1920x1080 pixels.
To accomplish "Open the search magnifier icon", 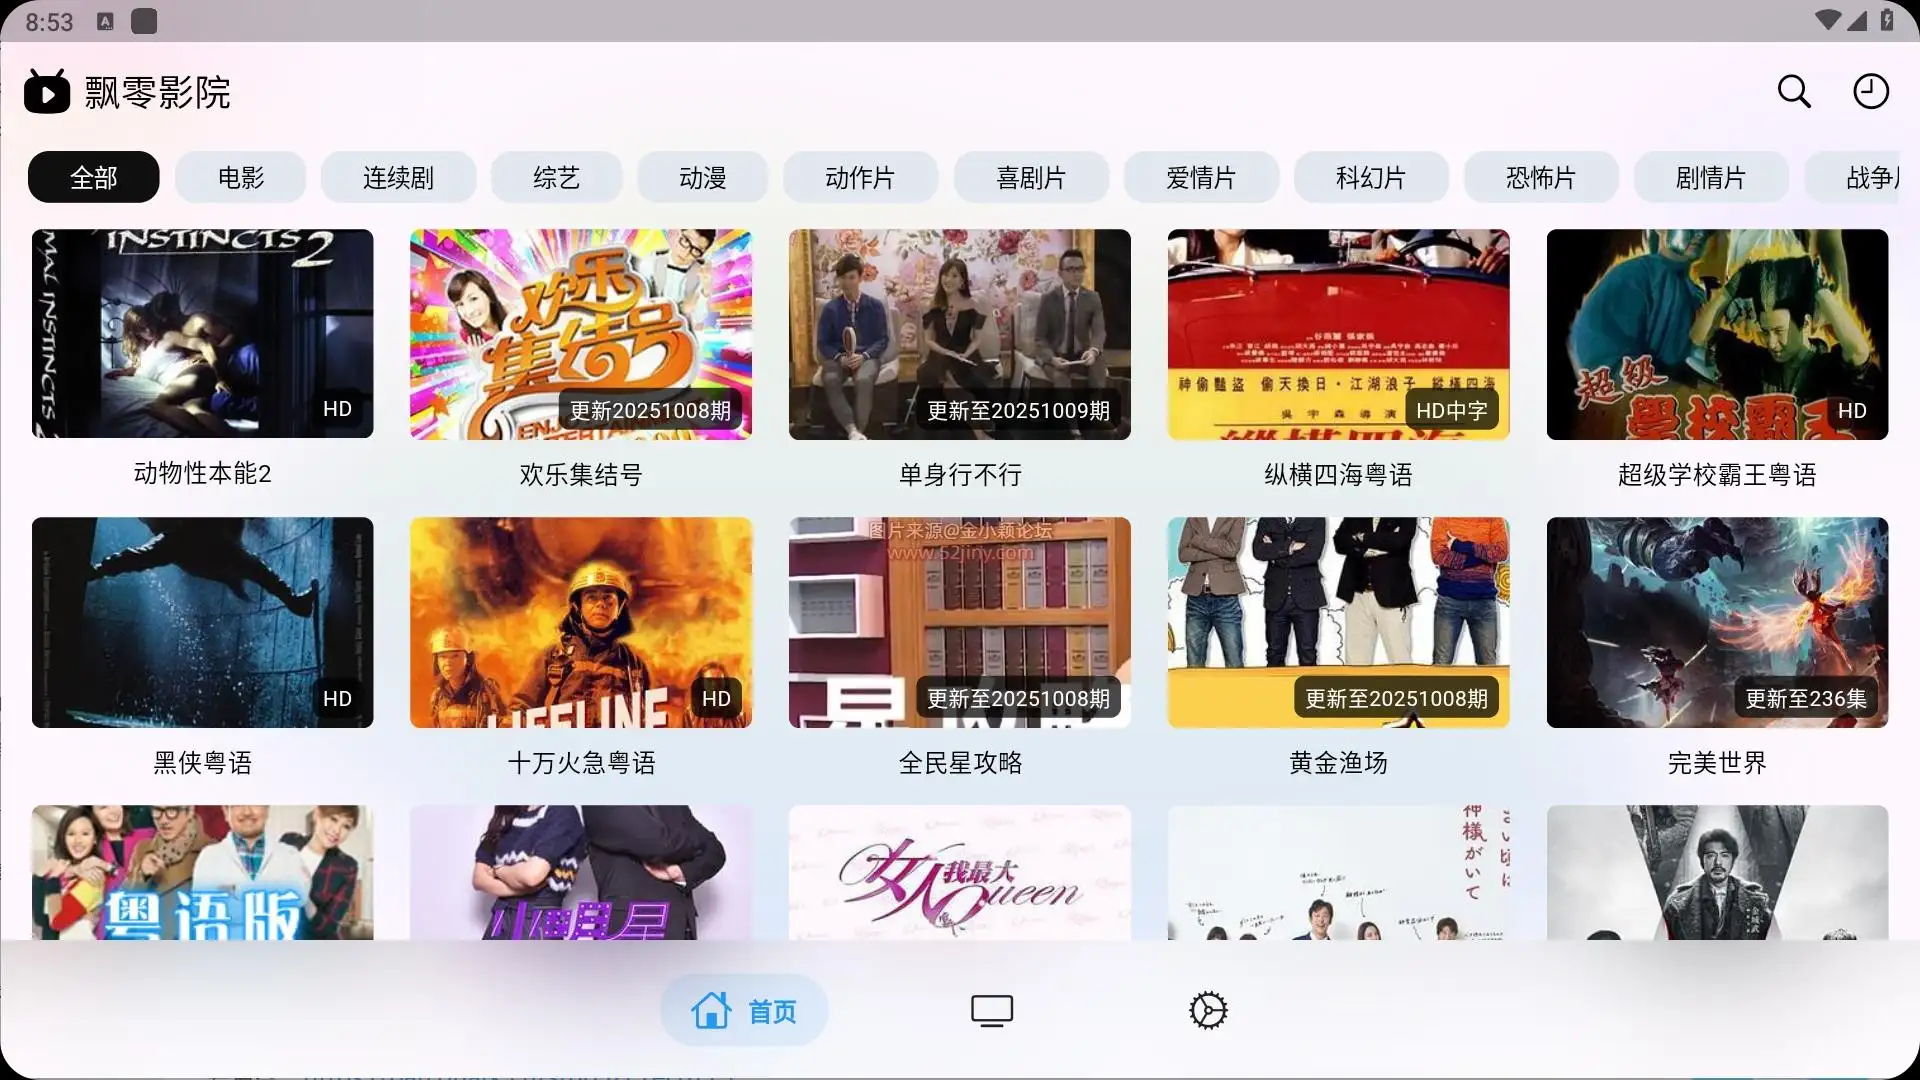I will click(x=1794, y=92).
